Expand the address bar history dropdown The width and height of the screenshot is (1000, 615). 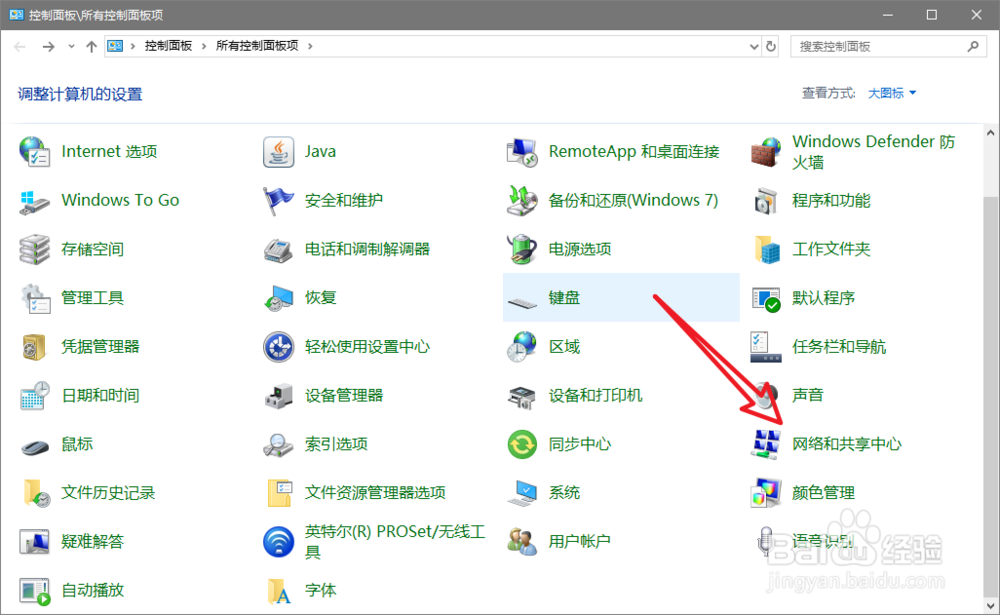[755, 46]
